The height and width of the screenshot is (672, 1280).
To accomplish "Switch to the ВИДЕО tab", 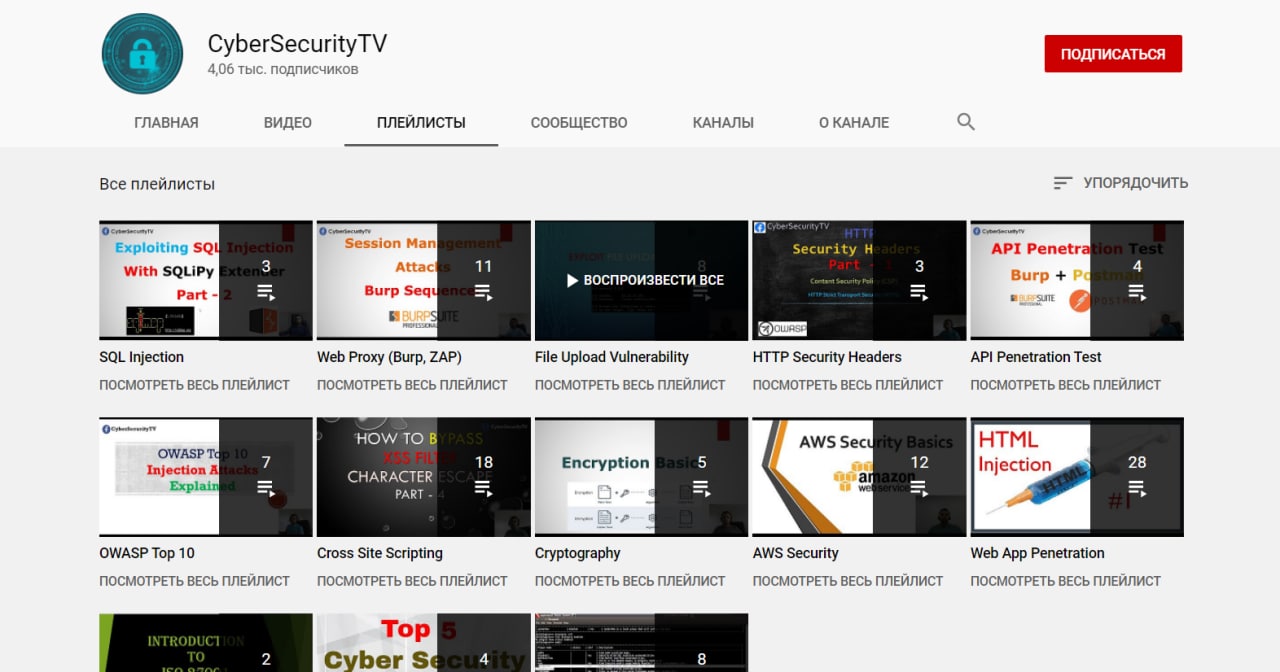I will (x=288, y=123).
